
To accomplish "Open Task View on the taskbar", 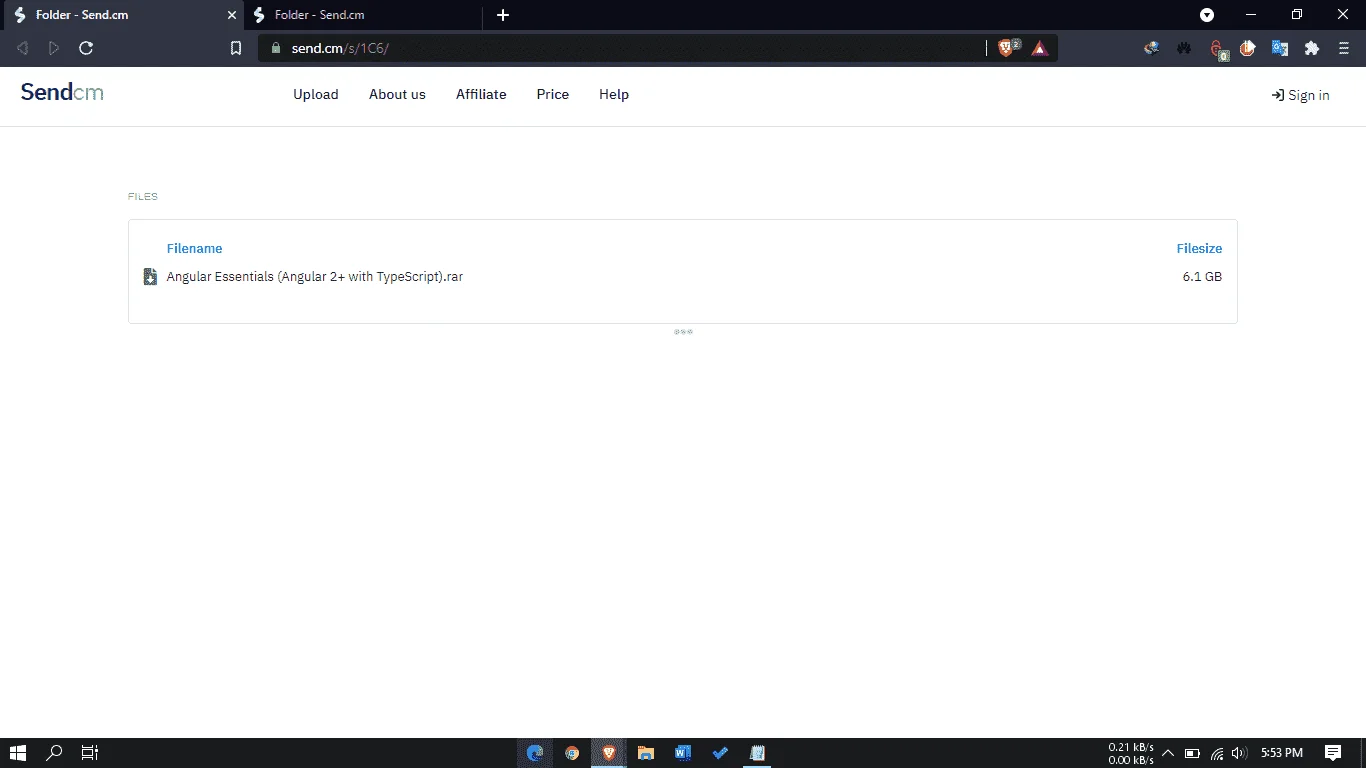I will coord(89,753).
